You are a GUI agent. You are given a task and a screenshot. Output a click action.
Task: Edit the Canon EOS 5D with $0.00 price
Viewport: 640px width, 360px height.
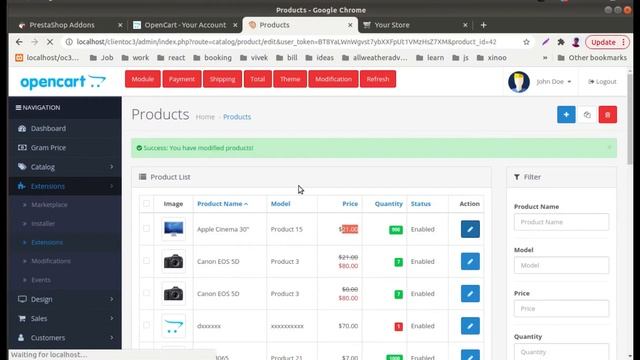click(x=470, y=293)
